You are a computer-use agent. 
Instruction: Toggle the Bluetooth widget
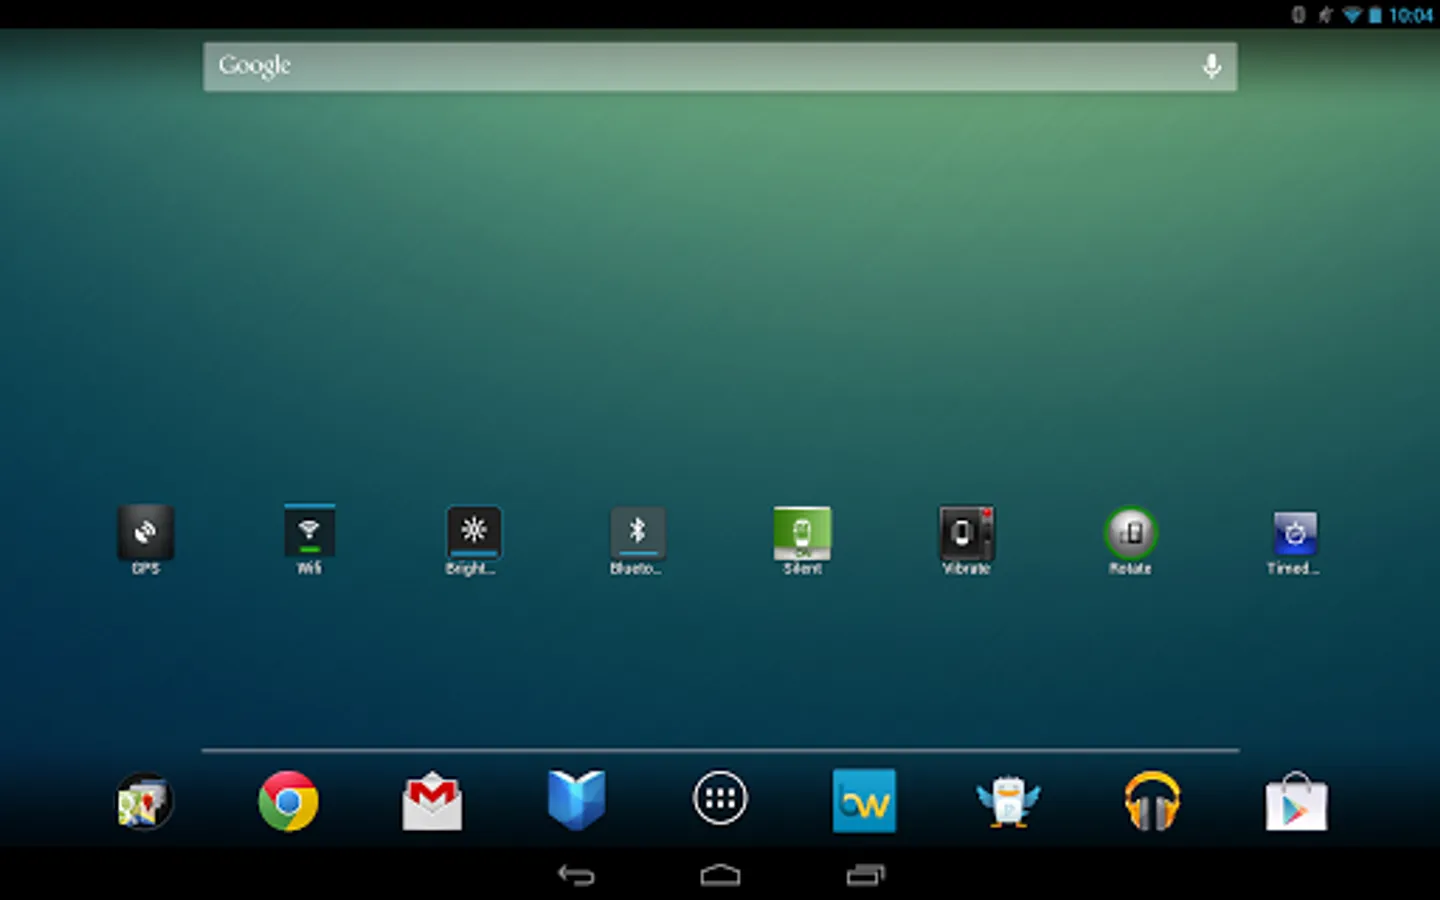(637, 540)
